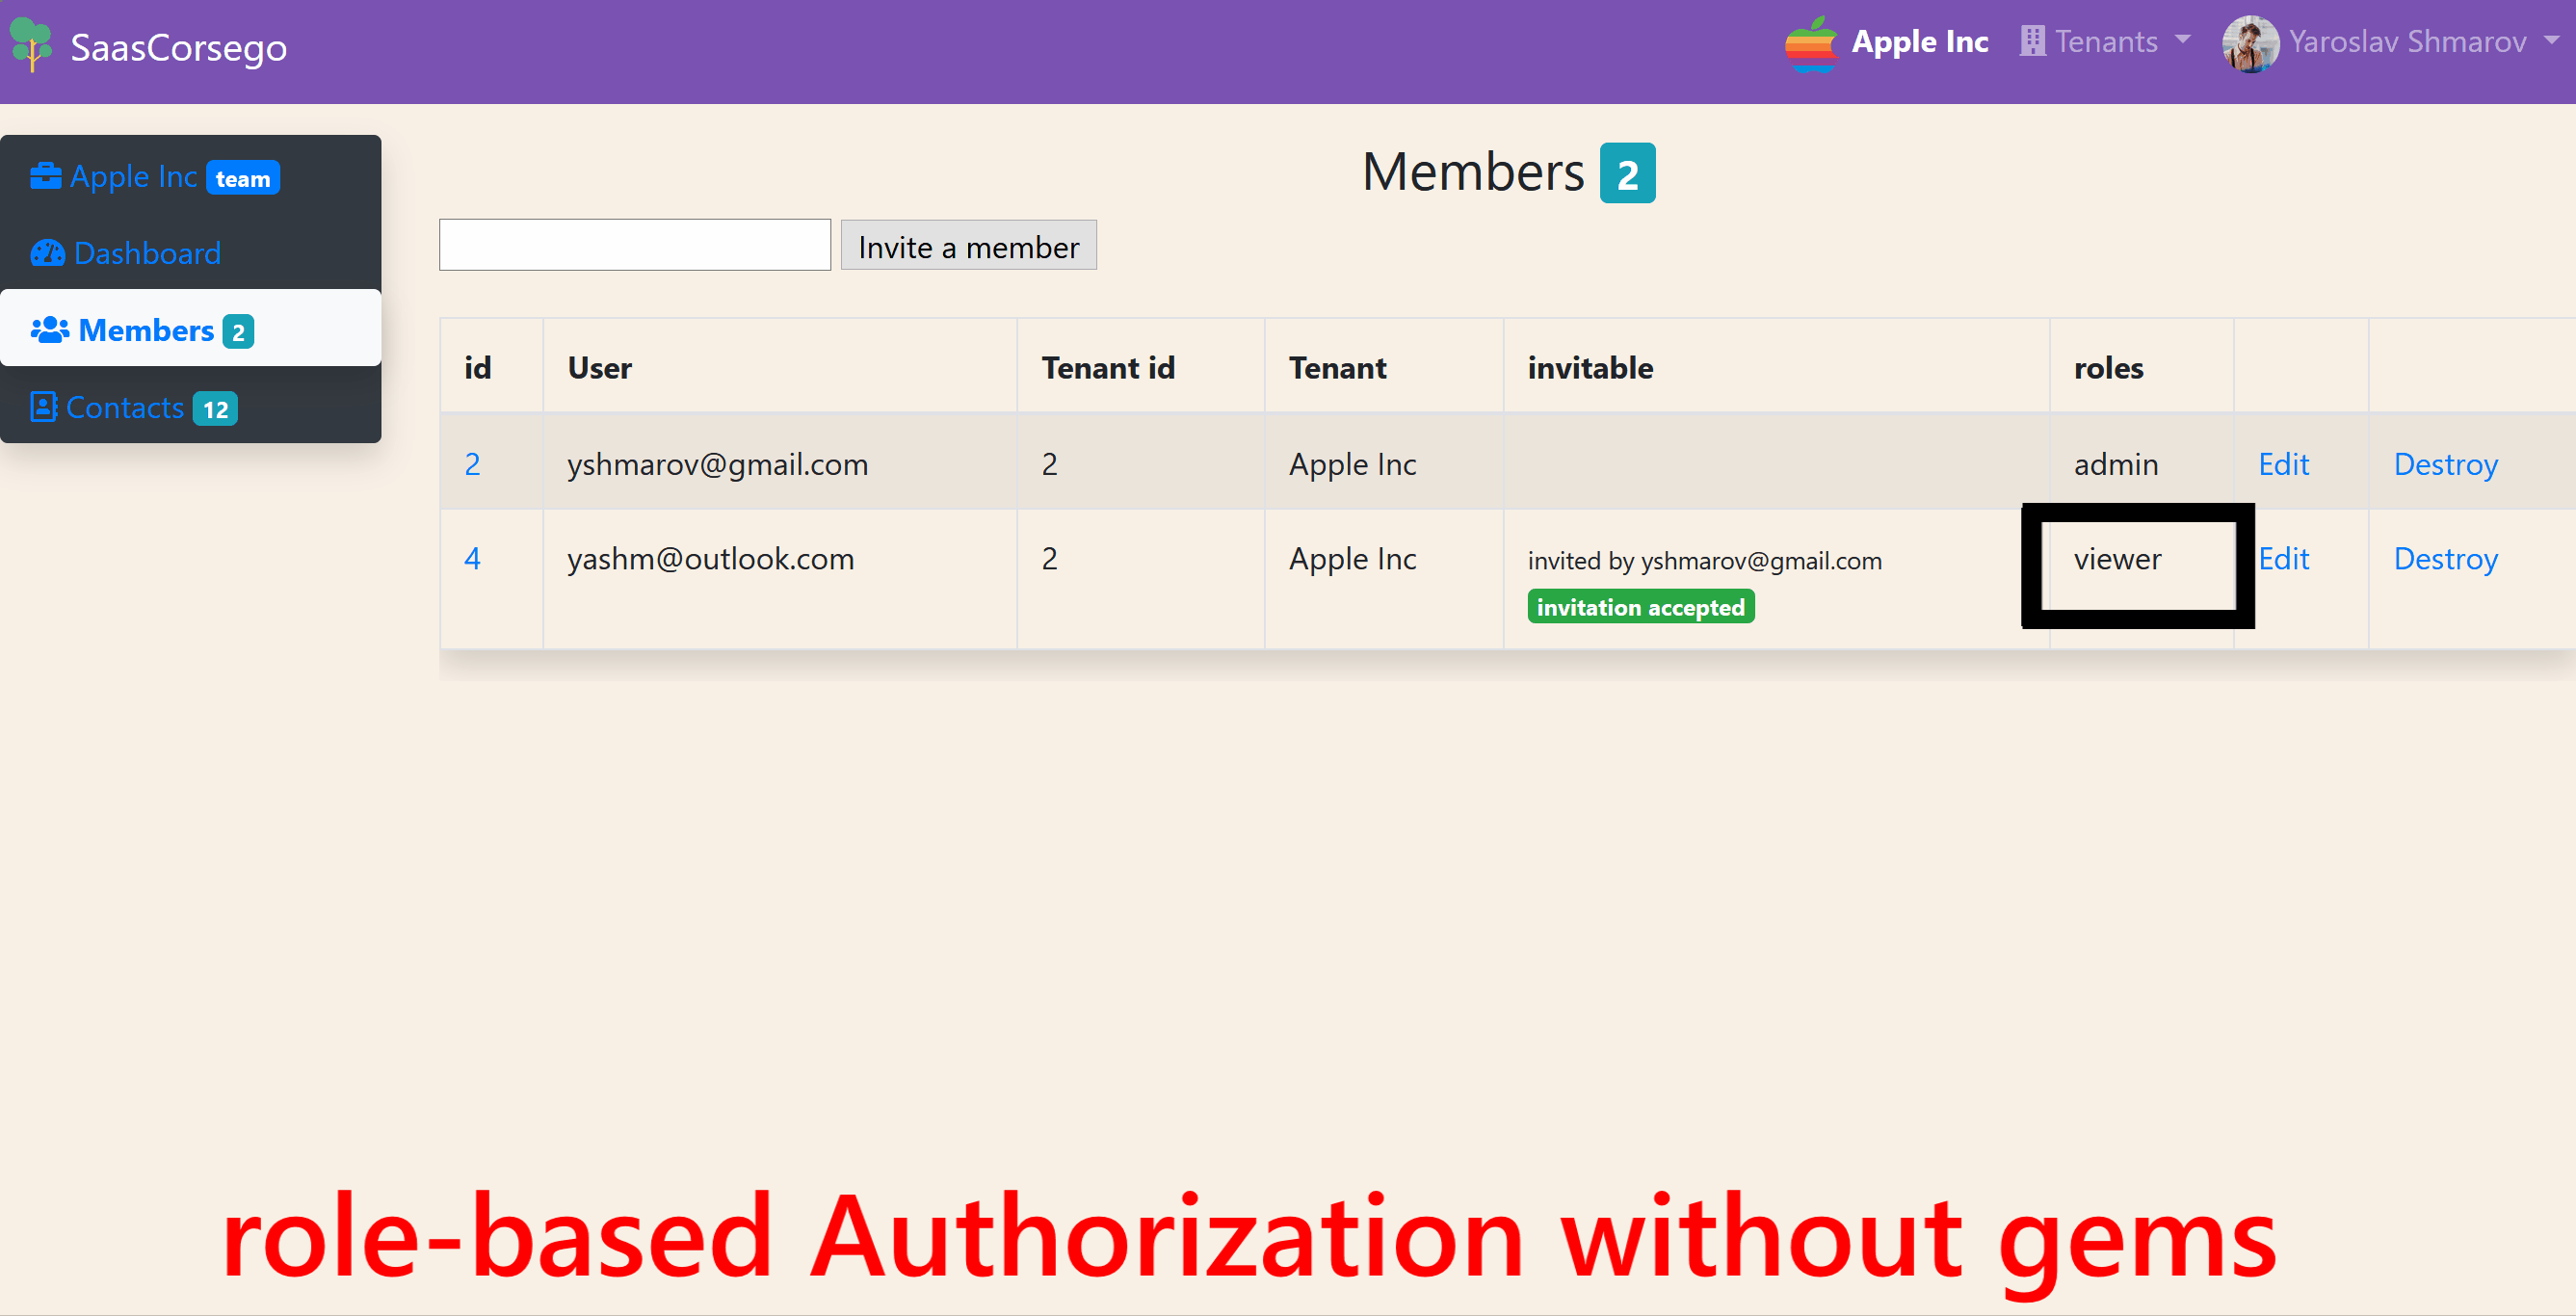Screen dimensions: 2576x1316
Task: Open the Tenants menu in navbar
Action: tap(2106, 41)
